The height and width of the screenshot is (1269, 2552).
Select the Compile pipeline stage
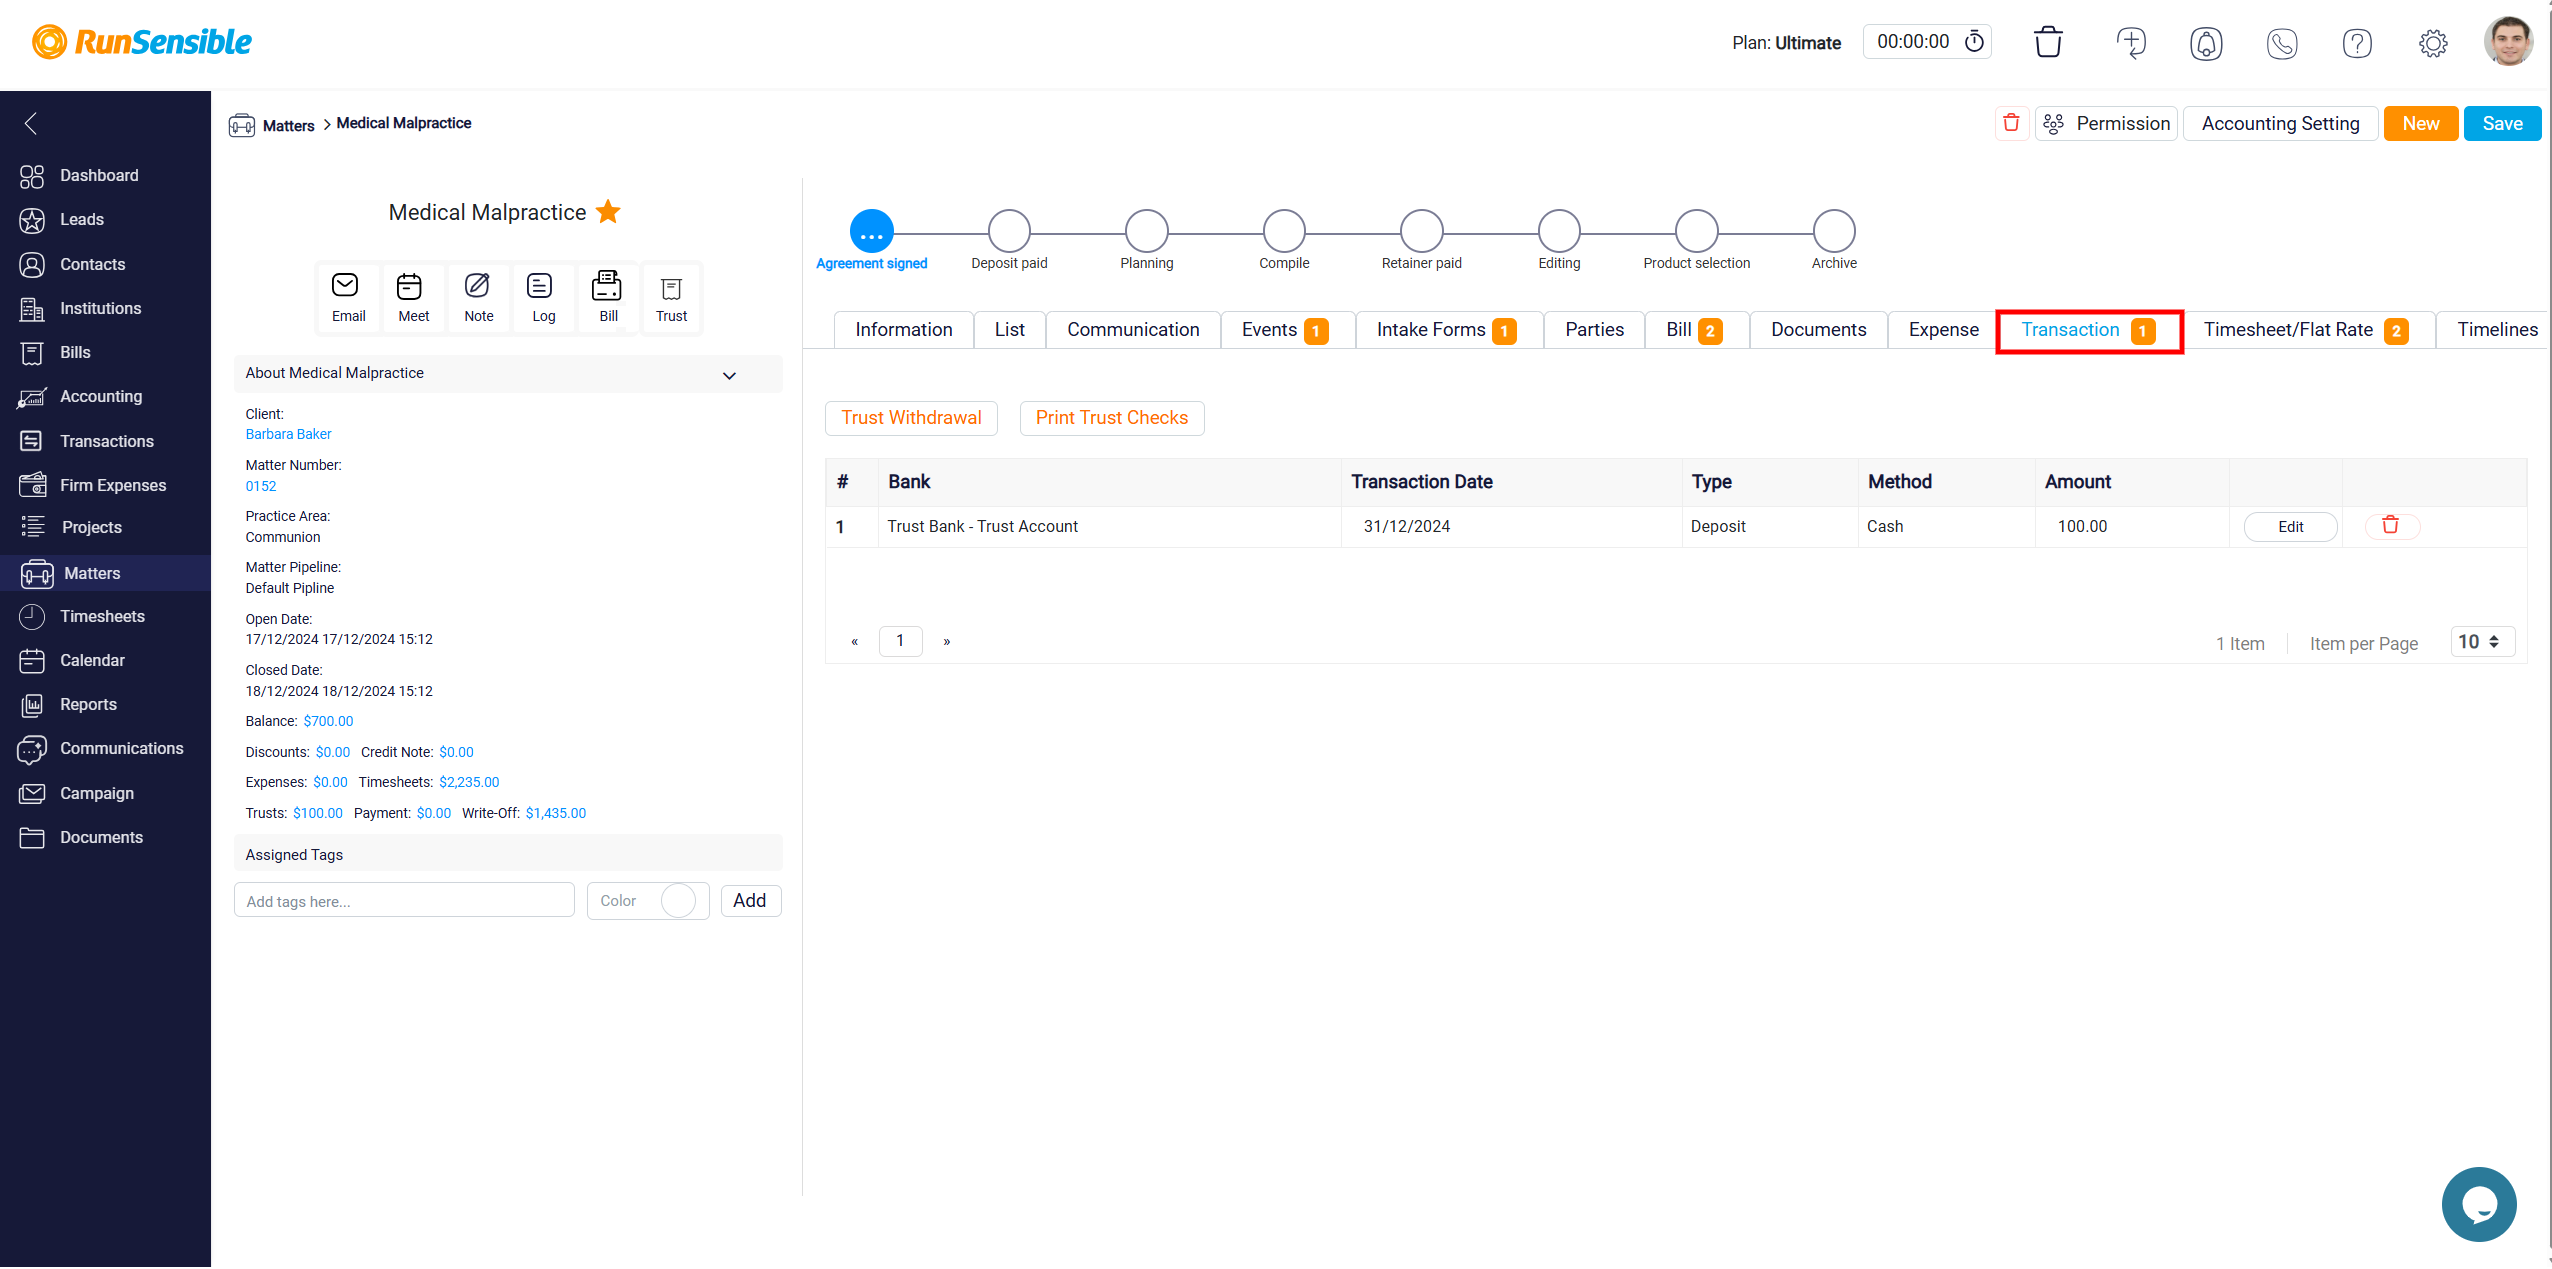pyautogui.click(x=1284, y=231)
